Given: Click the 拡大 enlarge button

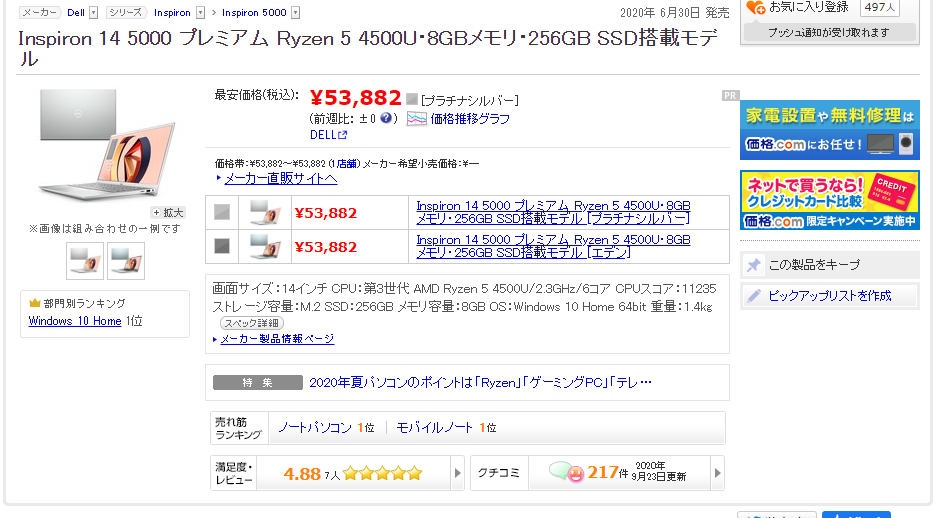Looking at the screenshot, I should coord(168,213).
